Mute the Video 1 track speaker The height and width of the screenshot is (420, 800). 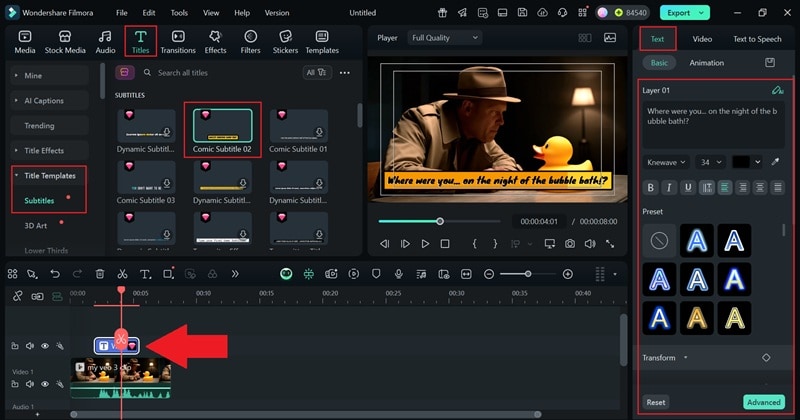[x=30, y=384]
